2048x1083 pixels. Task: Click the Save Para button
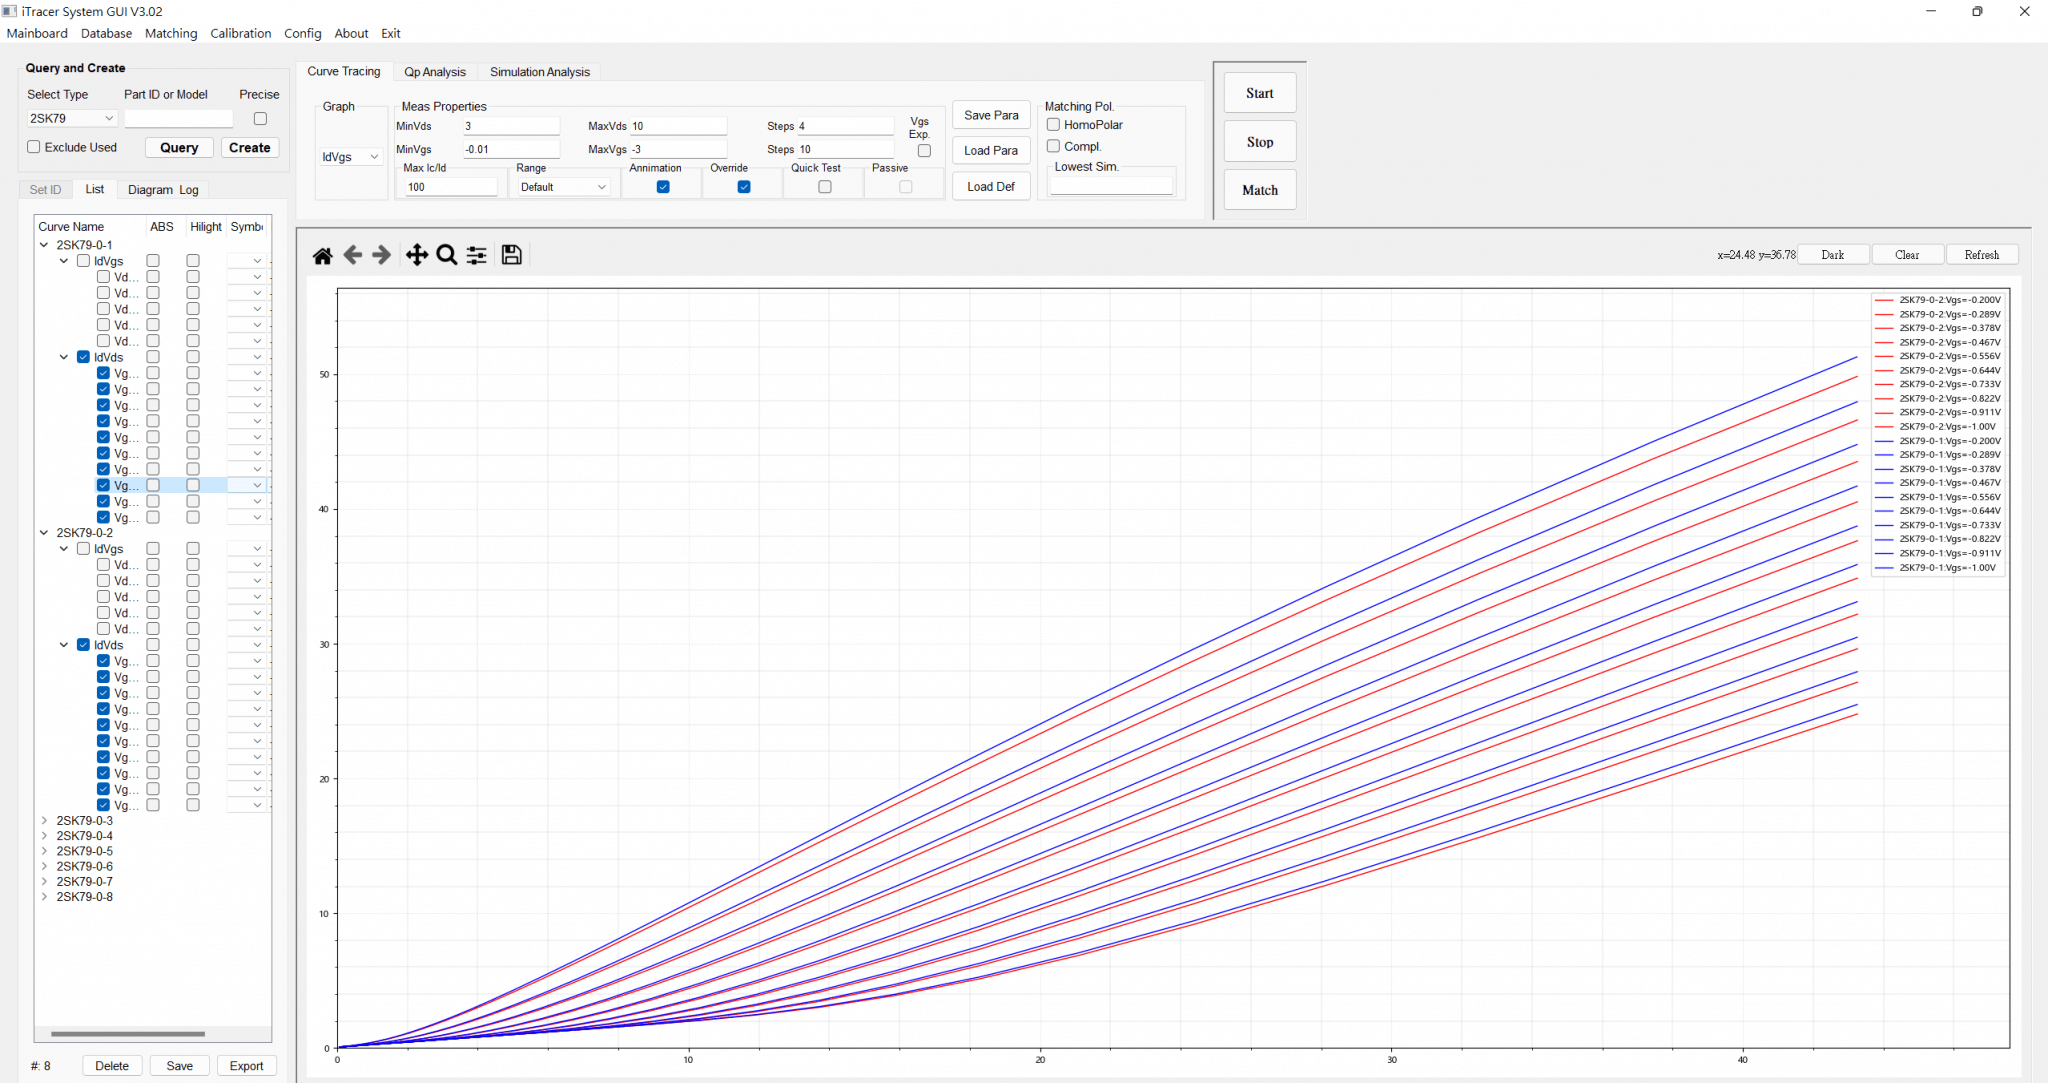coord(991,115)
